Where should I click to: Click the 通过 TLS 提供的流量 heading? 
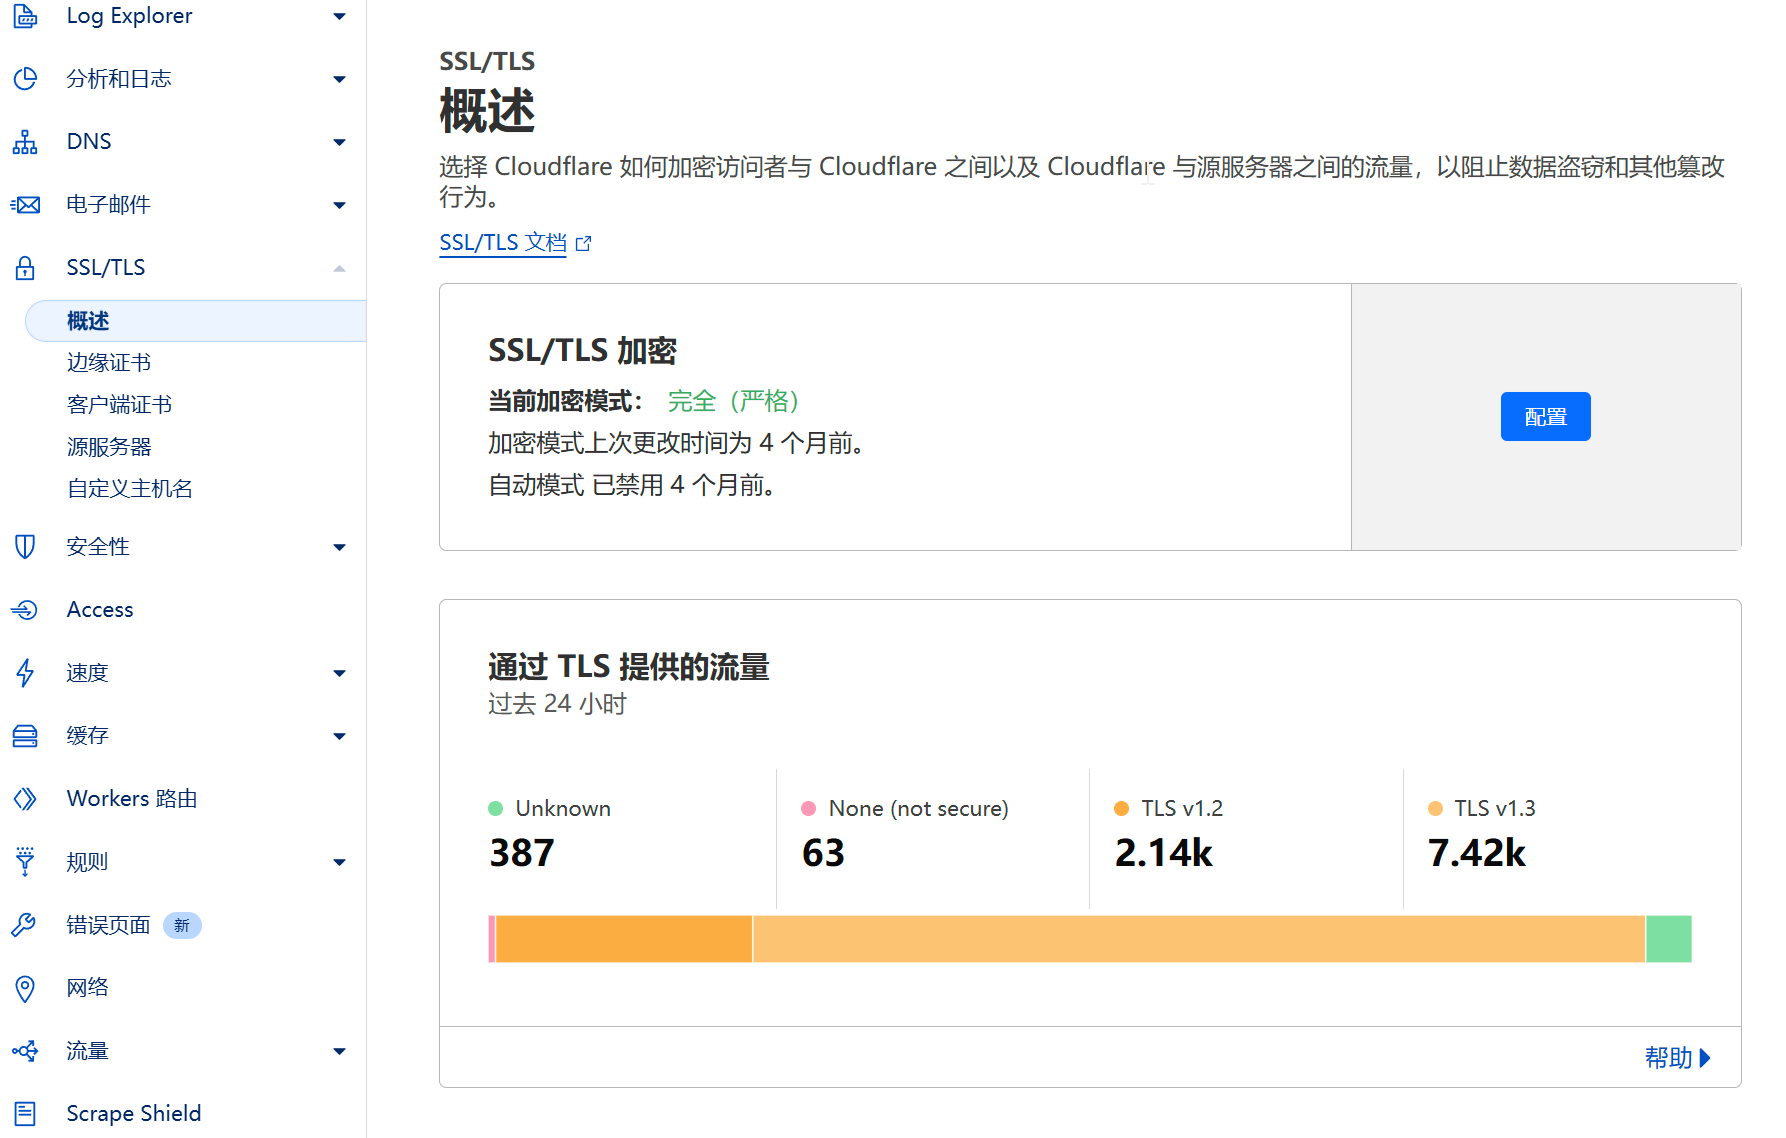(629, 667)
